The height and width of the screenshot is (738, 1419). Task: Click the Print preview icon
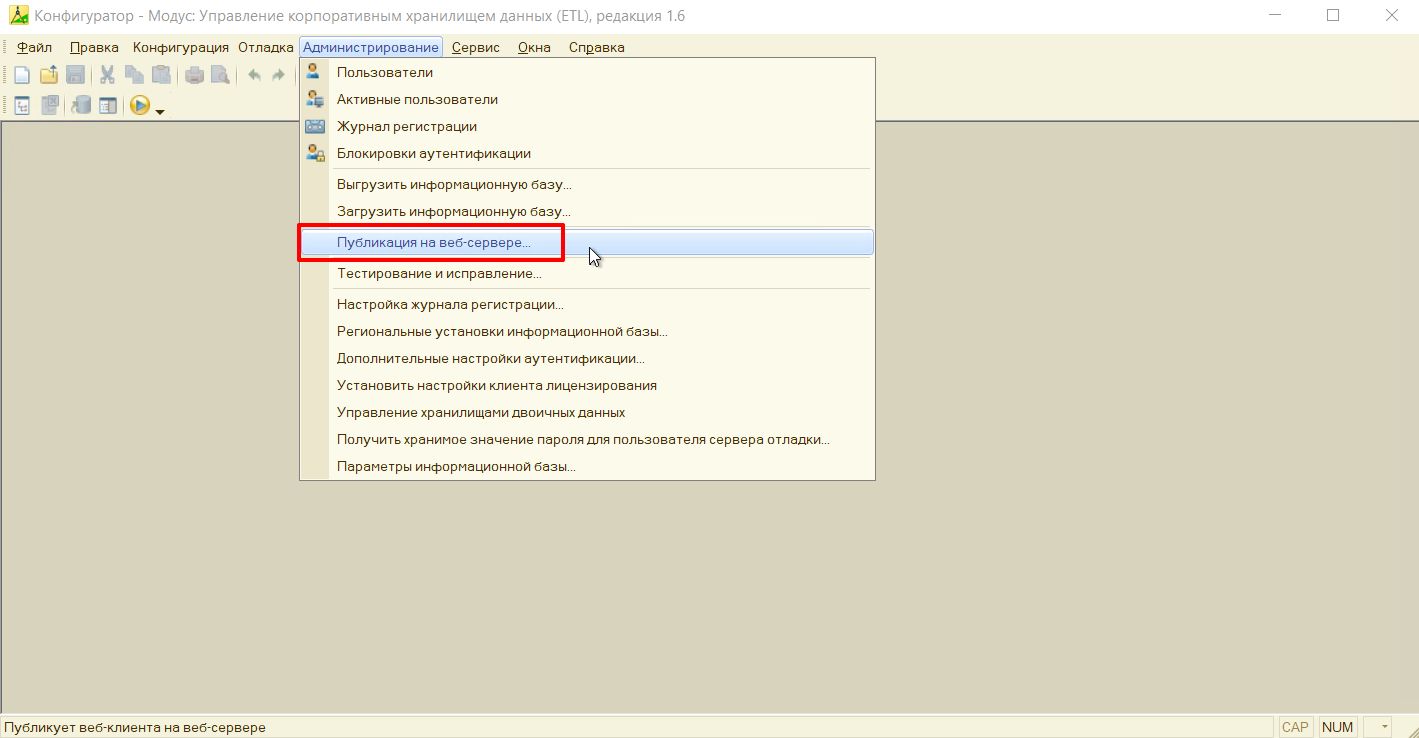[x=220, y=75]
